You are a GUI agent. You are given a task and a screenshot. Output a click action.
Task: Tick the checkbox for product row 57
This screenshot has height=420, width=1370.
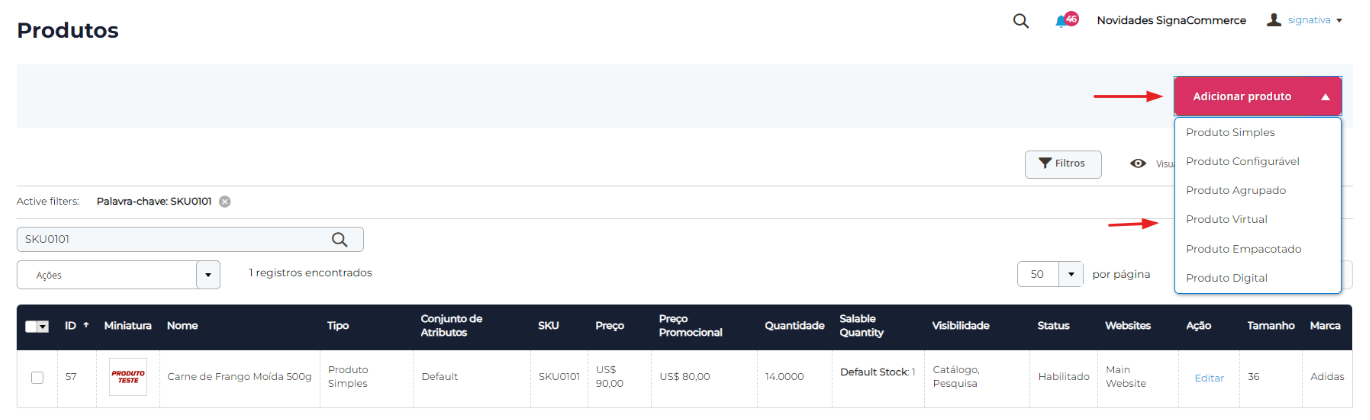37,377
